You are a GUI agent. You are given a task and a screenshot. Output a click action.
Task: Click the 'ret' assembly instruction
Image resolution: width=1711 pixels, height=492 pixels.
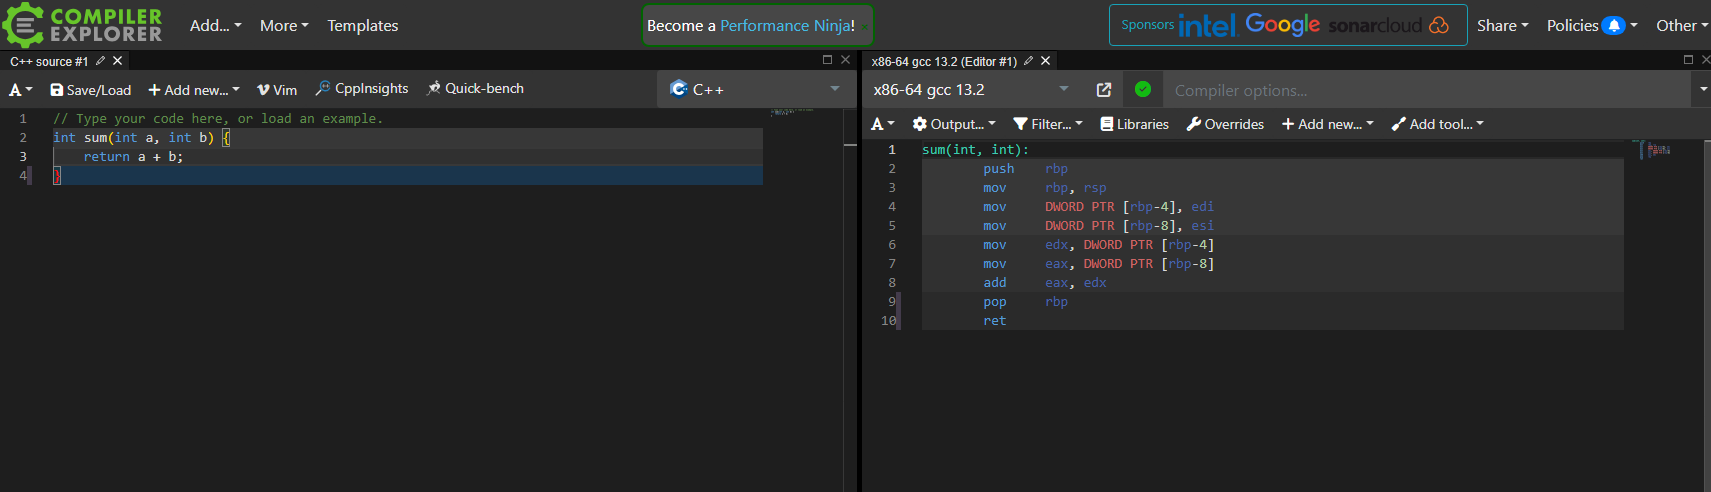995,321
